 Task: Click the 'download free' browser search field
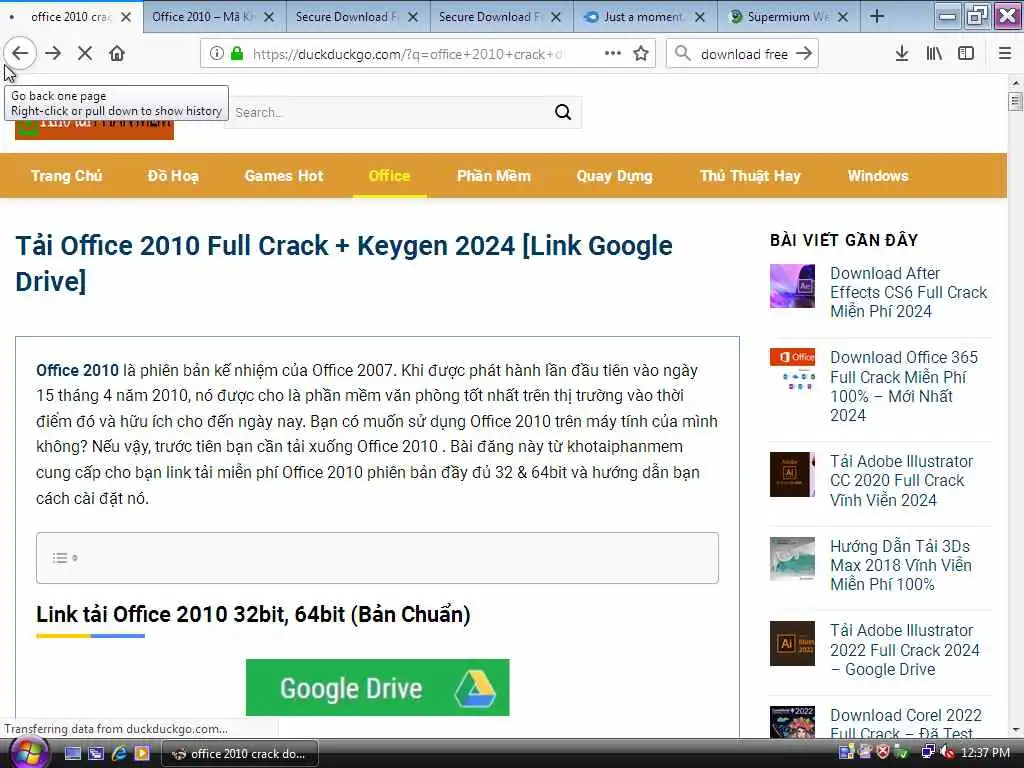click(744, 54)
